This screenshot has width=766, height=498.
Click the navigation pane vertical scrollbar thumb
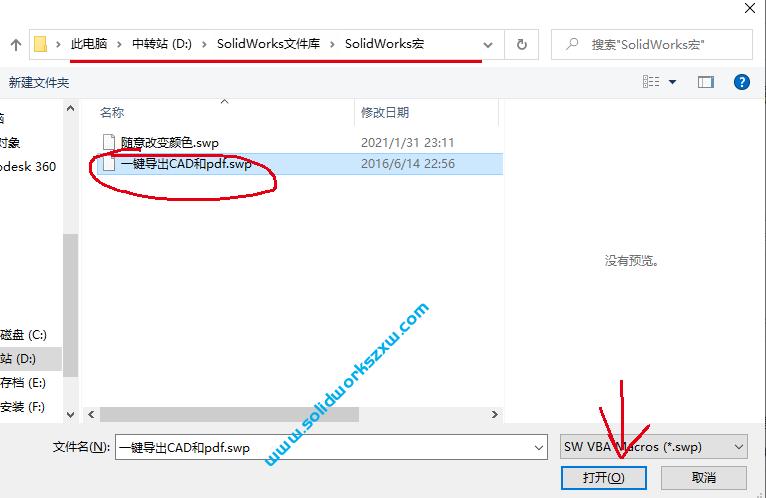(x=70, y=305)
